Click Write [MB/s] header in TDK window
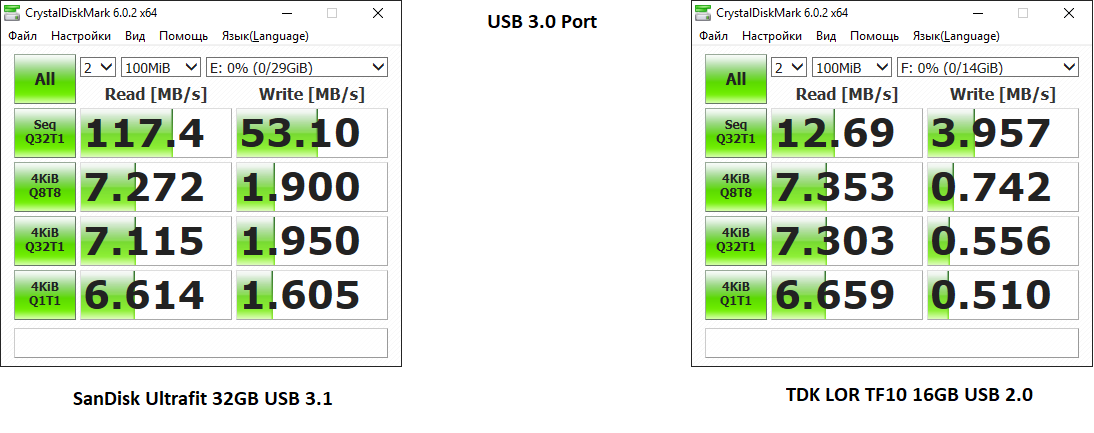 coord(1003,93)
